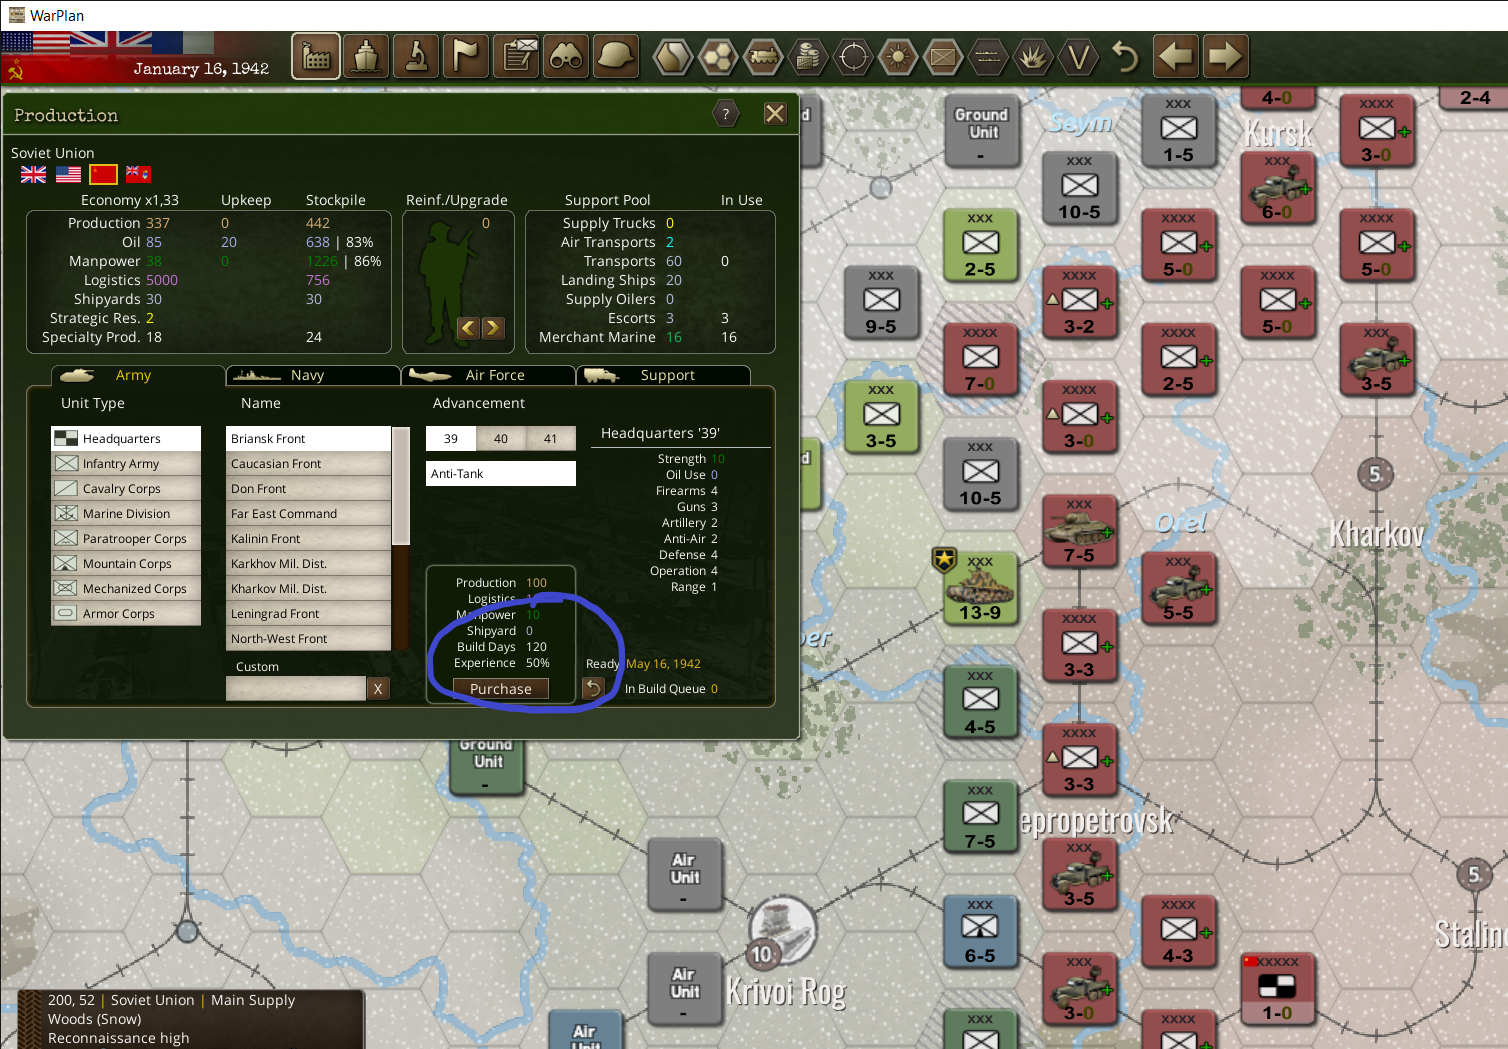Switch to the Army tab
Viewport: 1508px width, 1049px height.
[x=137, y=375]
